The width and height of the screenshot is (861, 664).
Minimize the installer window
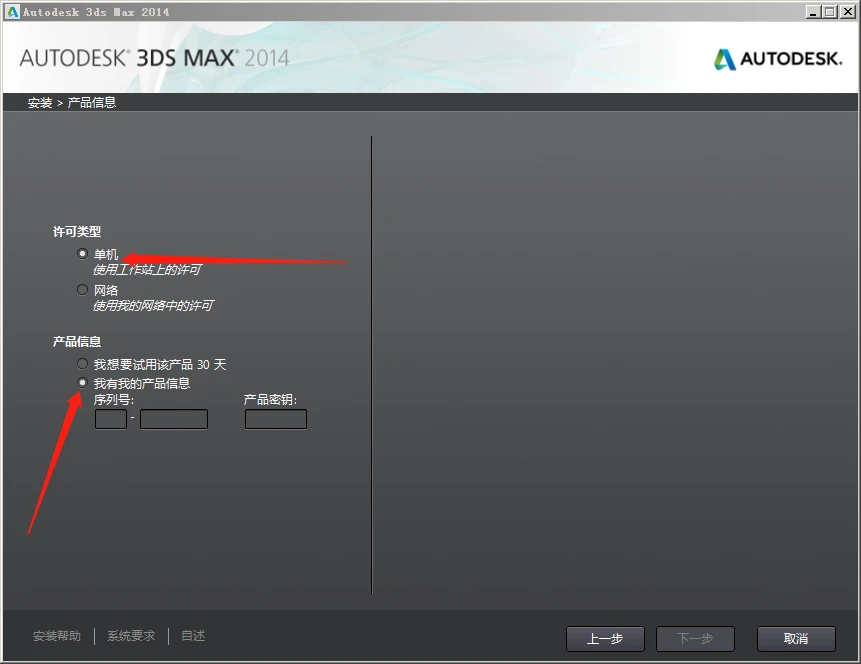(x=813, y=12)
